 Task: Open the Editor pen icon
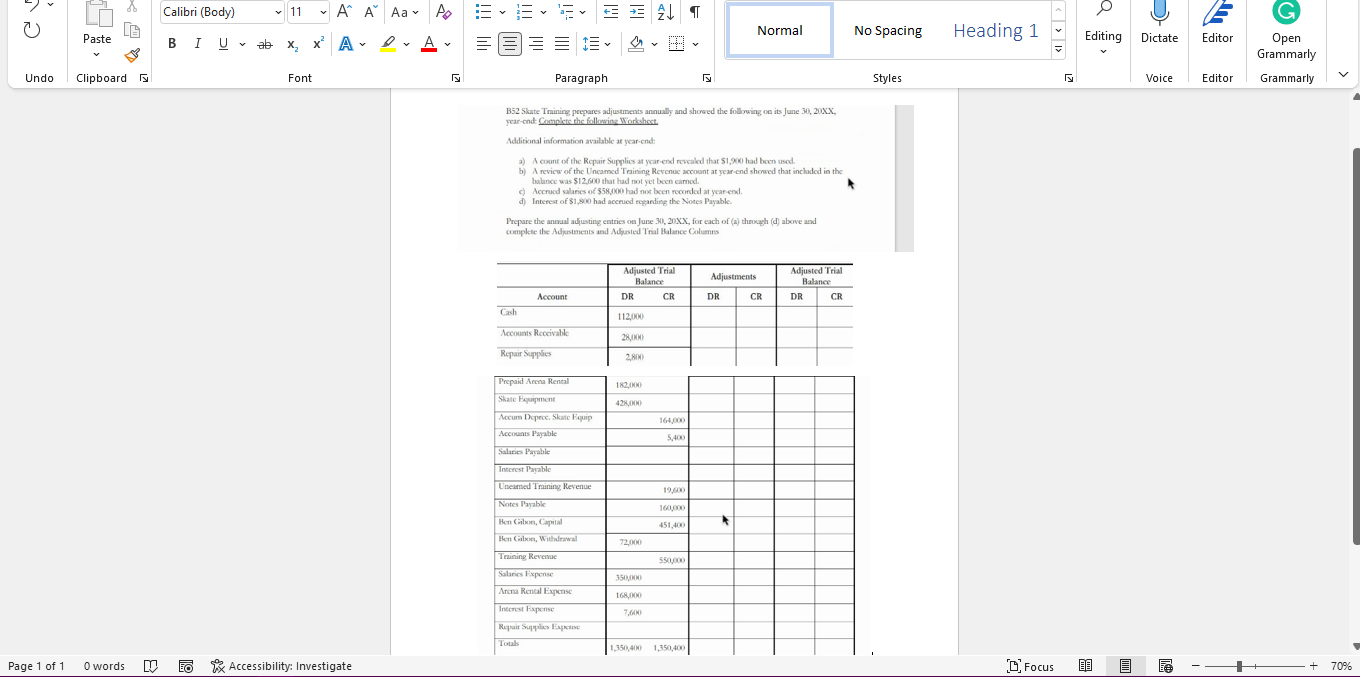(1217, 12)
